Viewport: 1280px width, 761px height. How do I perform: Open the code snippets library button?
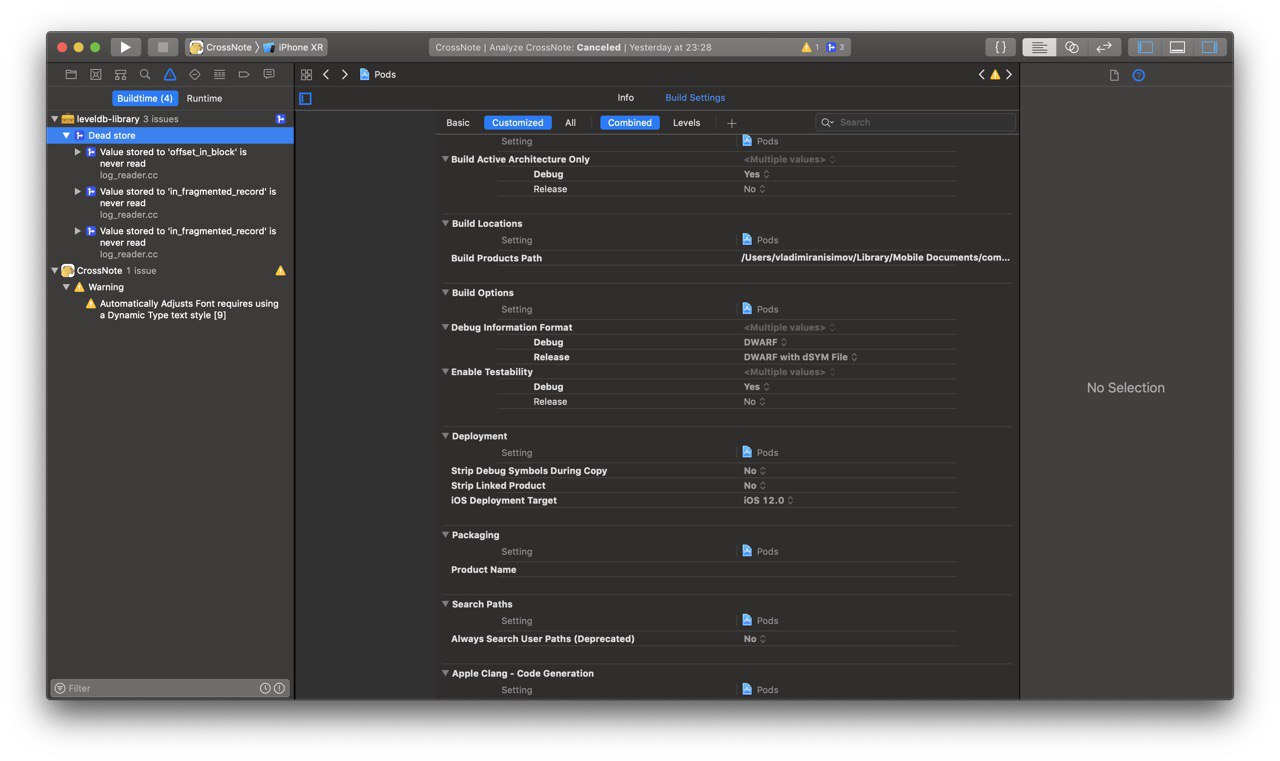(1000, 47)
